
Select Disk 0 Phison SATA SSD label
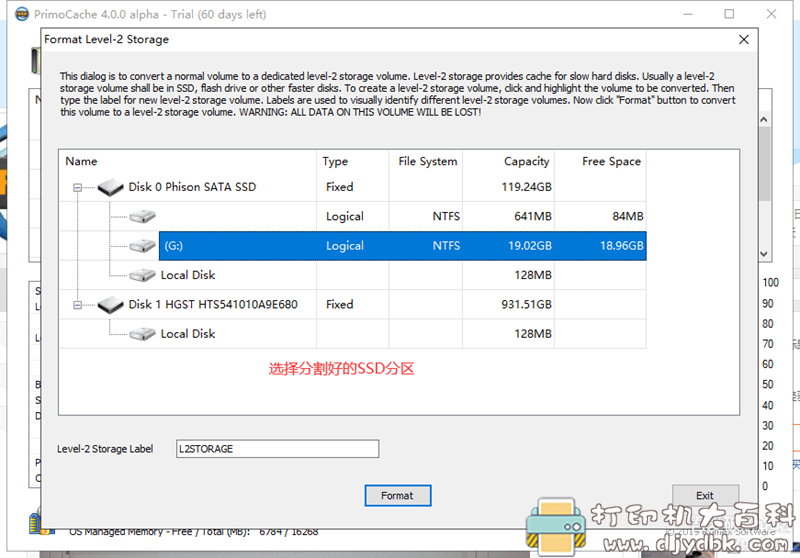click(192, 187)
